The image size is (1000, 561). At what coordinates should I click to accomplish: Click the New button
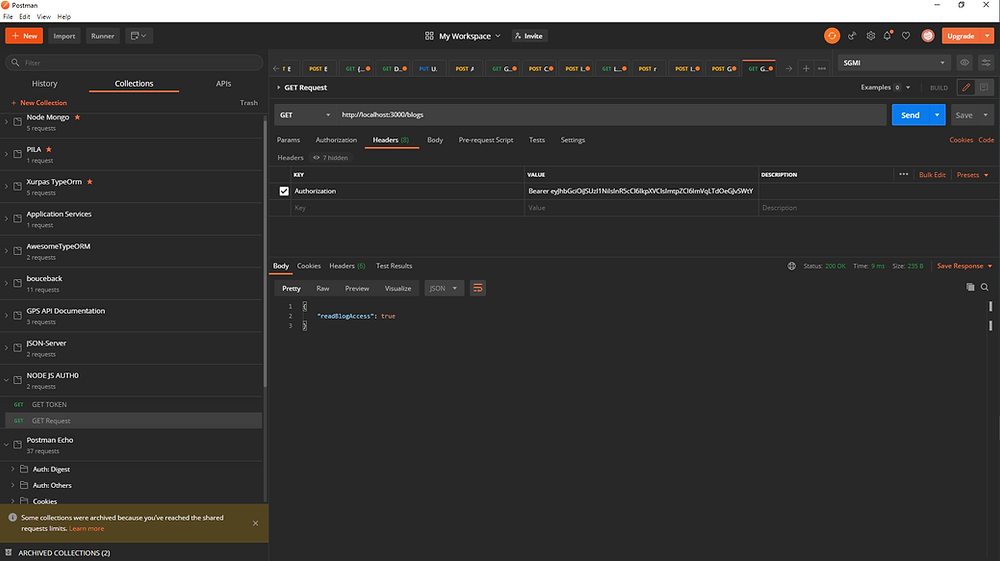(x=24, y=36)
